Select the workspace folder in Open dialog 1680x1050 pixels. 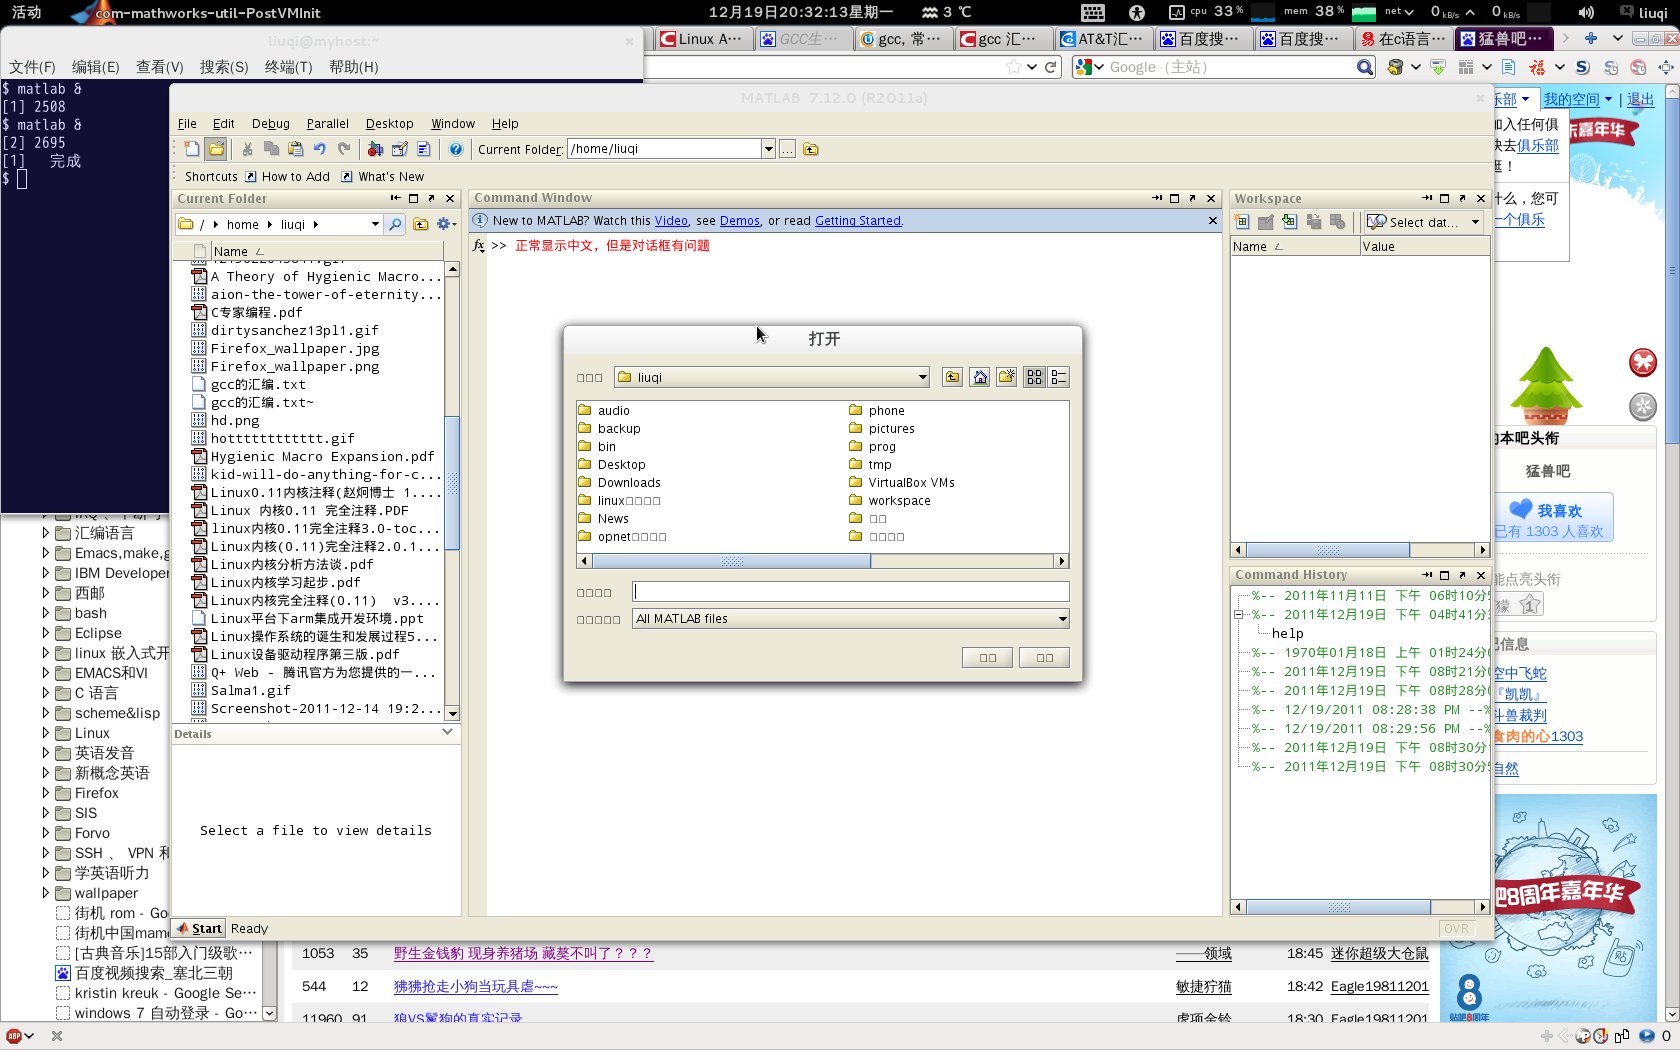point(889,501)
